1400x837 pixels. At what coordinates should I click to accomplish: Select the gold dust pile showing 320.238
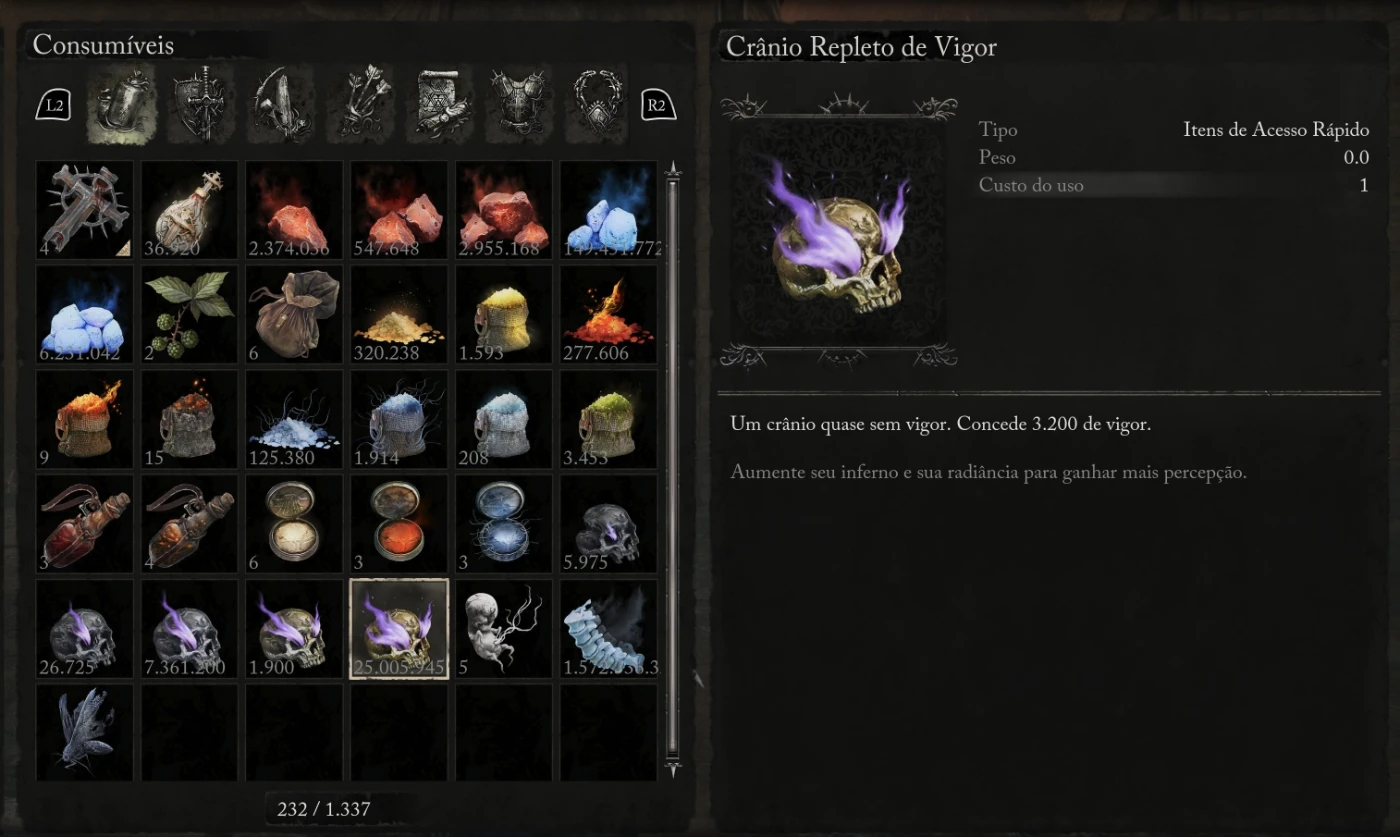click(399, 315)
